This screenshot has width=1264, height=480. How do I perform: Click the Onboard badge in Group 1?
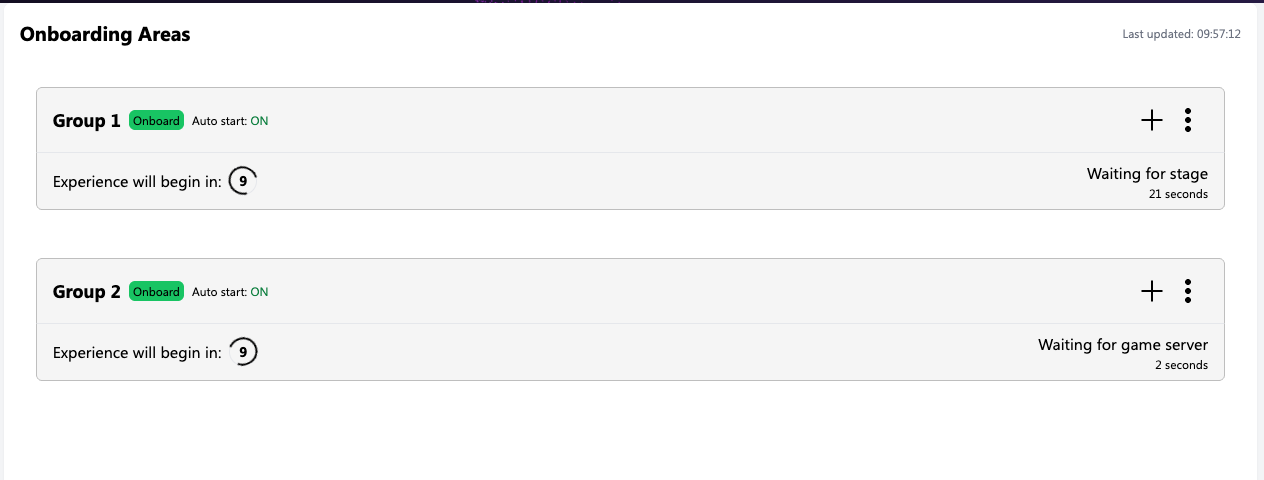(x=156, y=121)
